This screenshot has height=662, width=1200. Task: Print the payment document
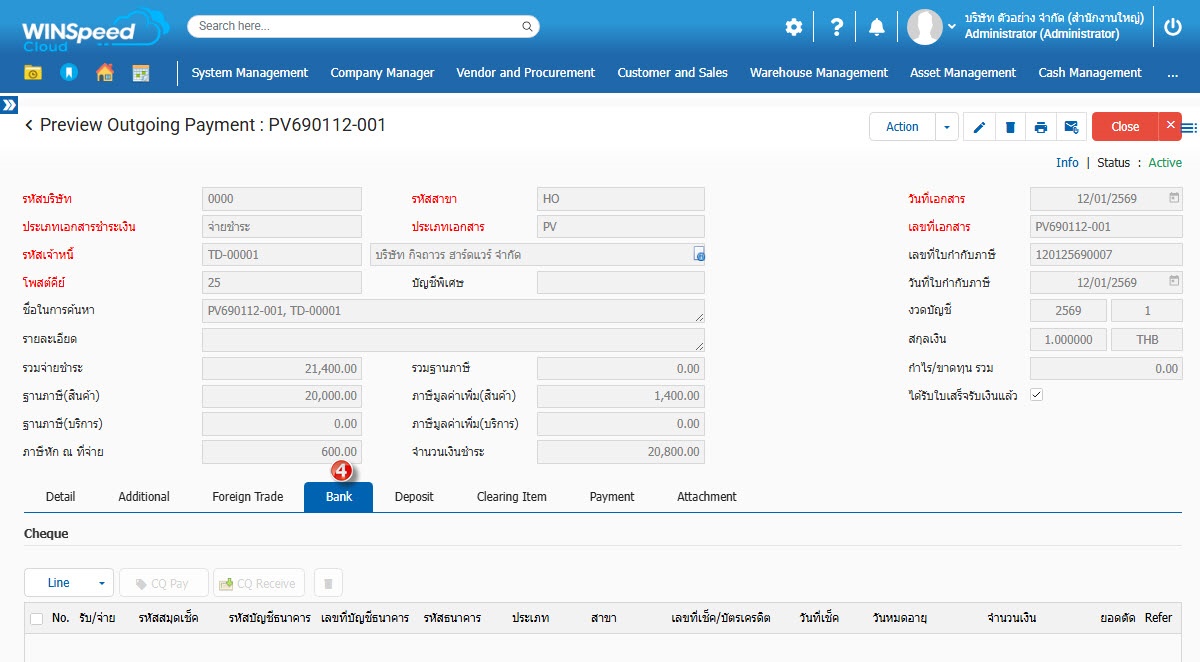[1041, 127]
